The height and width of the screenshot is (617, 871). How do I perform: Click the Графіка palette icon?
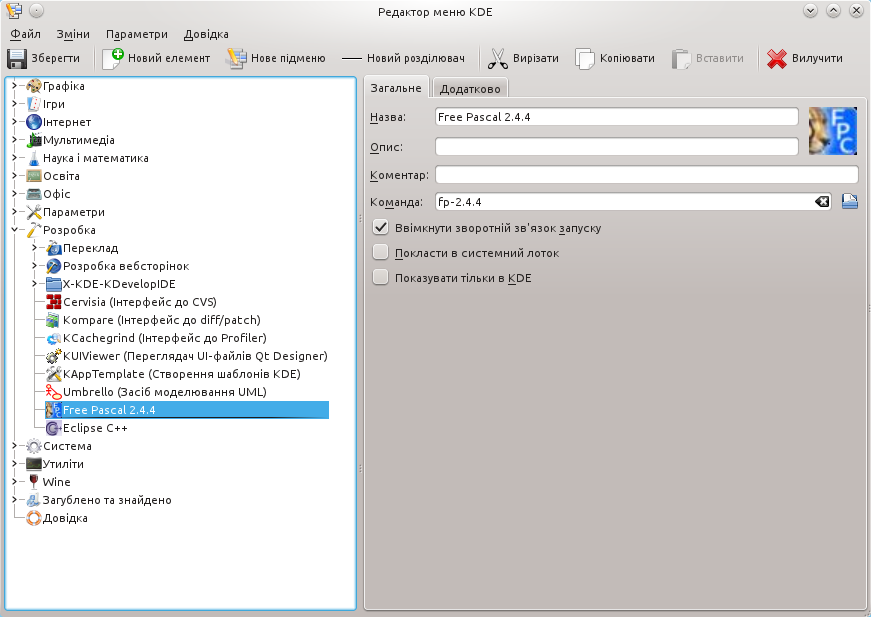[34, 86]
